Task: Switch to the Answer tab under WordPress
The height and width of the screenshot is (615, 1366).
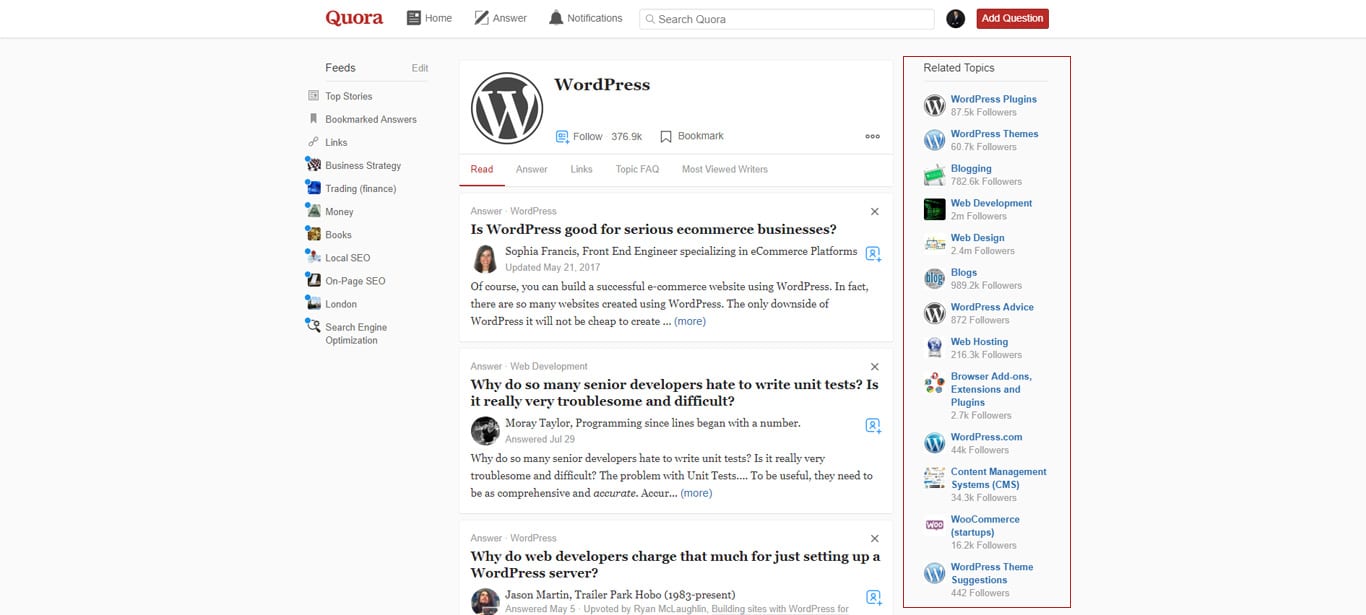Action: [x=532, y=169]
